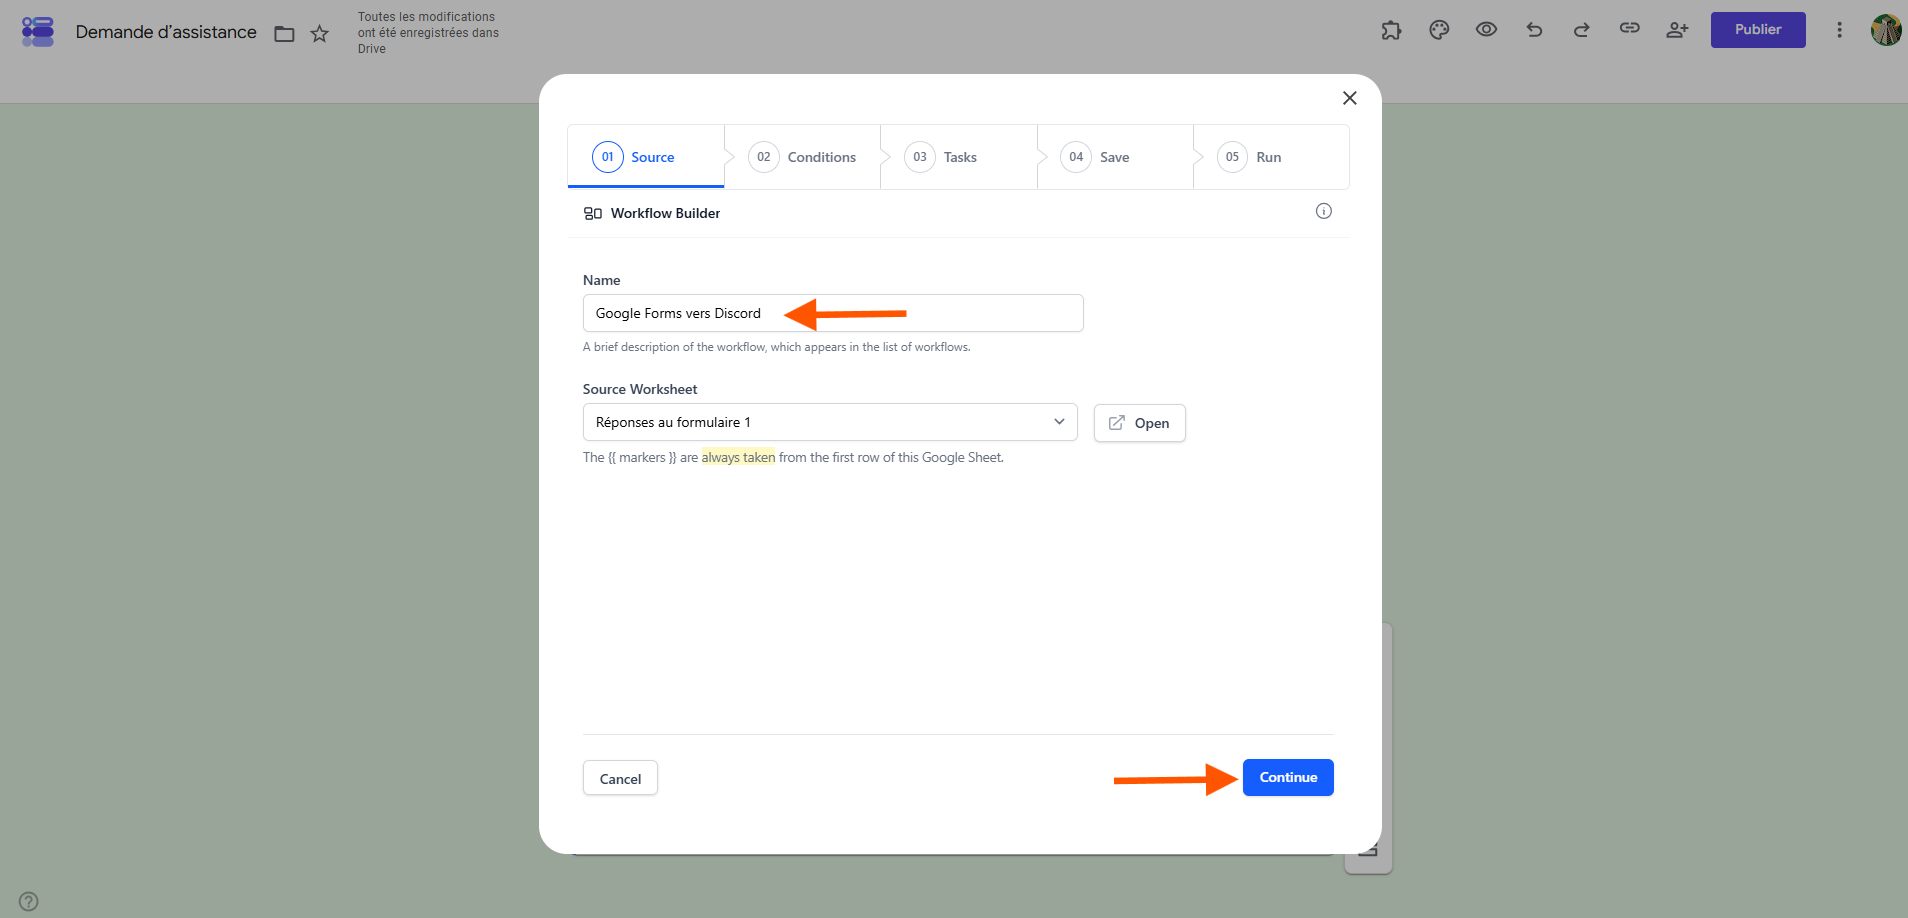Click the move to folder icon

point(285,34)
